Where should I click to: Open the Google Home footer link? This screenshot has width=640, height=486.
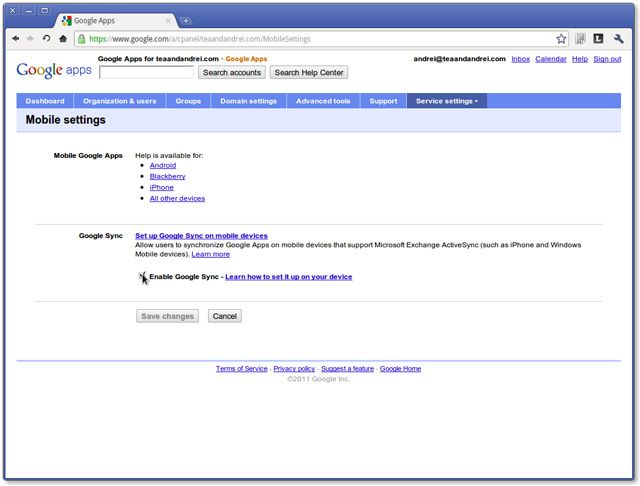[x=400, y=368]
